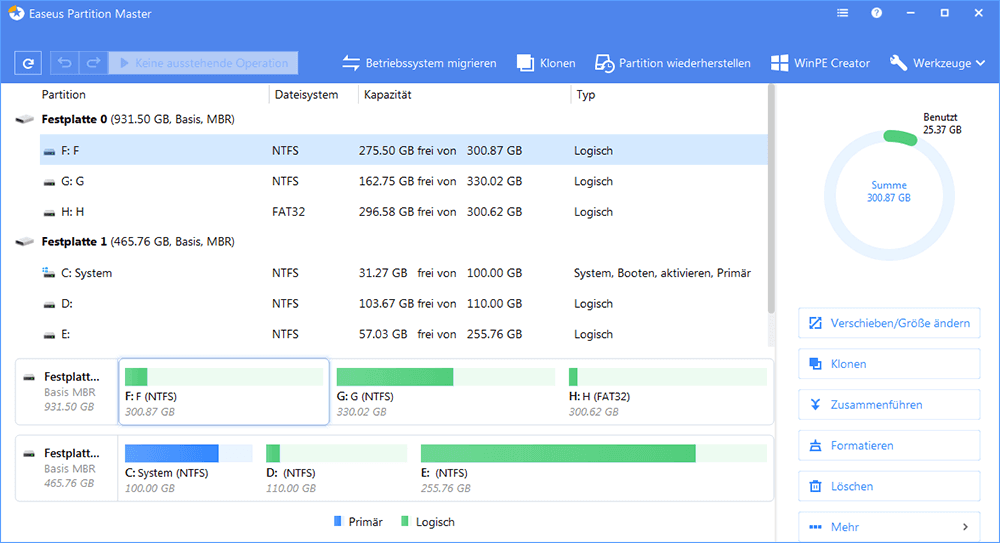Click Festplatte 931.50 GB disk map label
The image size is (1000, 543).
67,392
